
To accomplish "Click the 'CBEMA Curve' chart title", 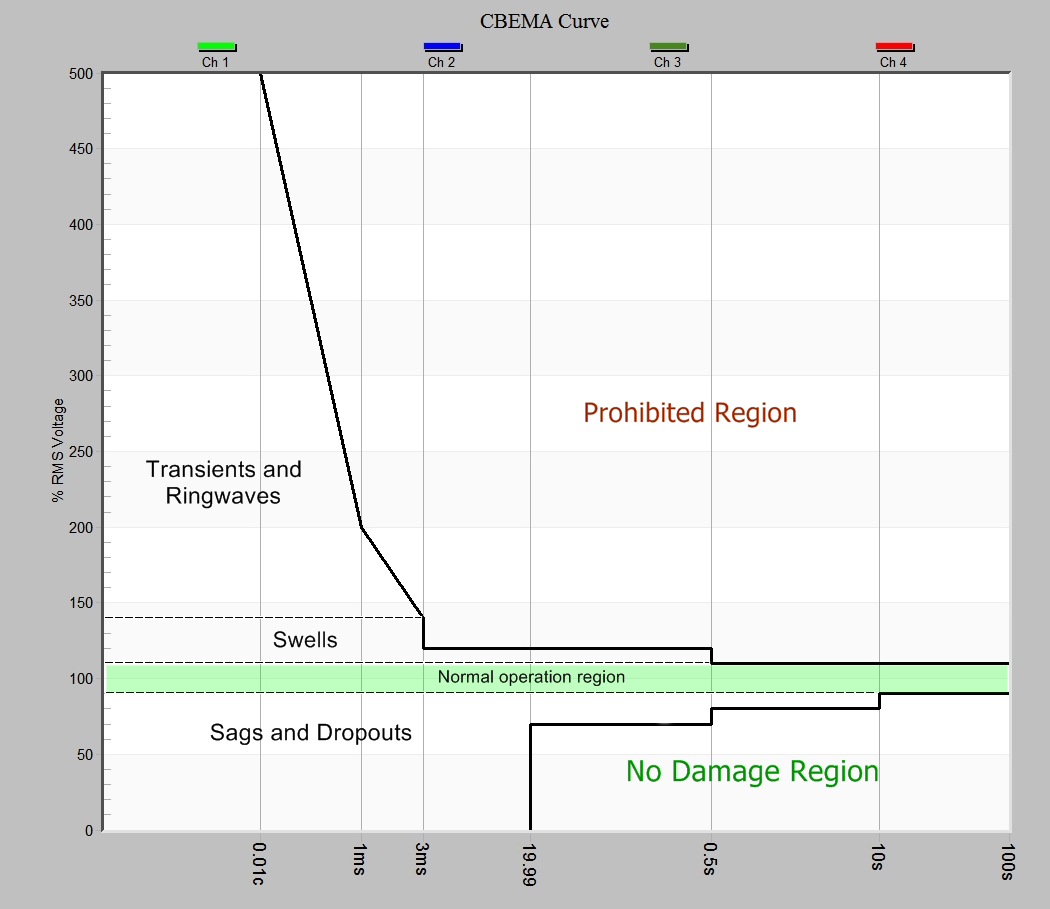I will [545, 21].
